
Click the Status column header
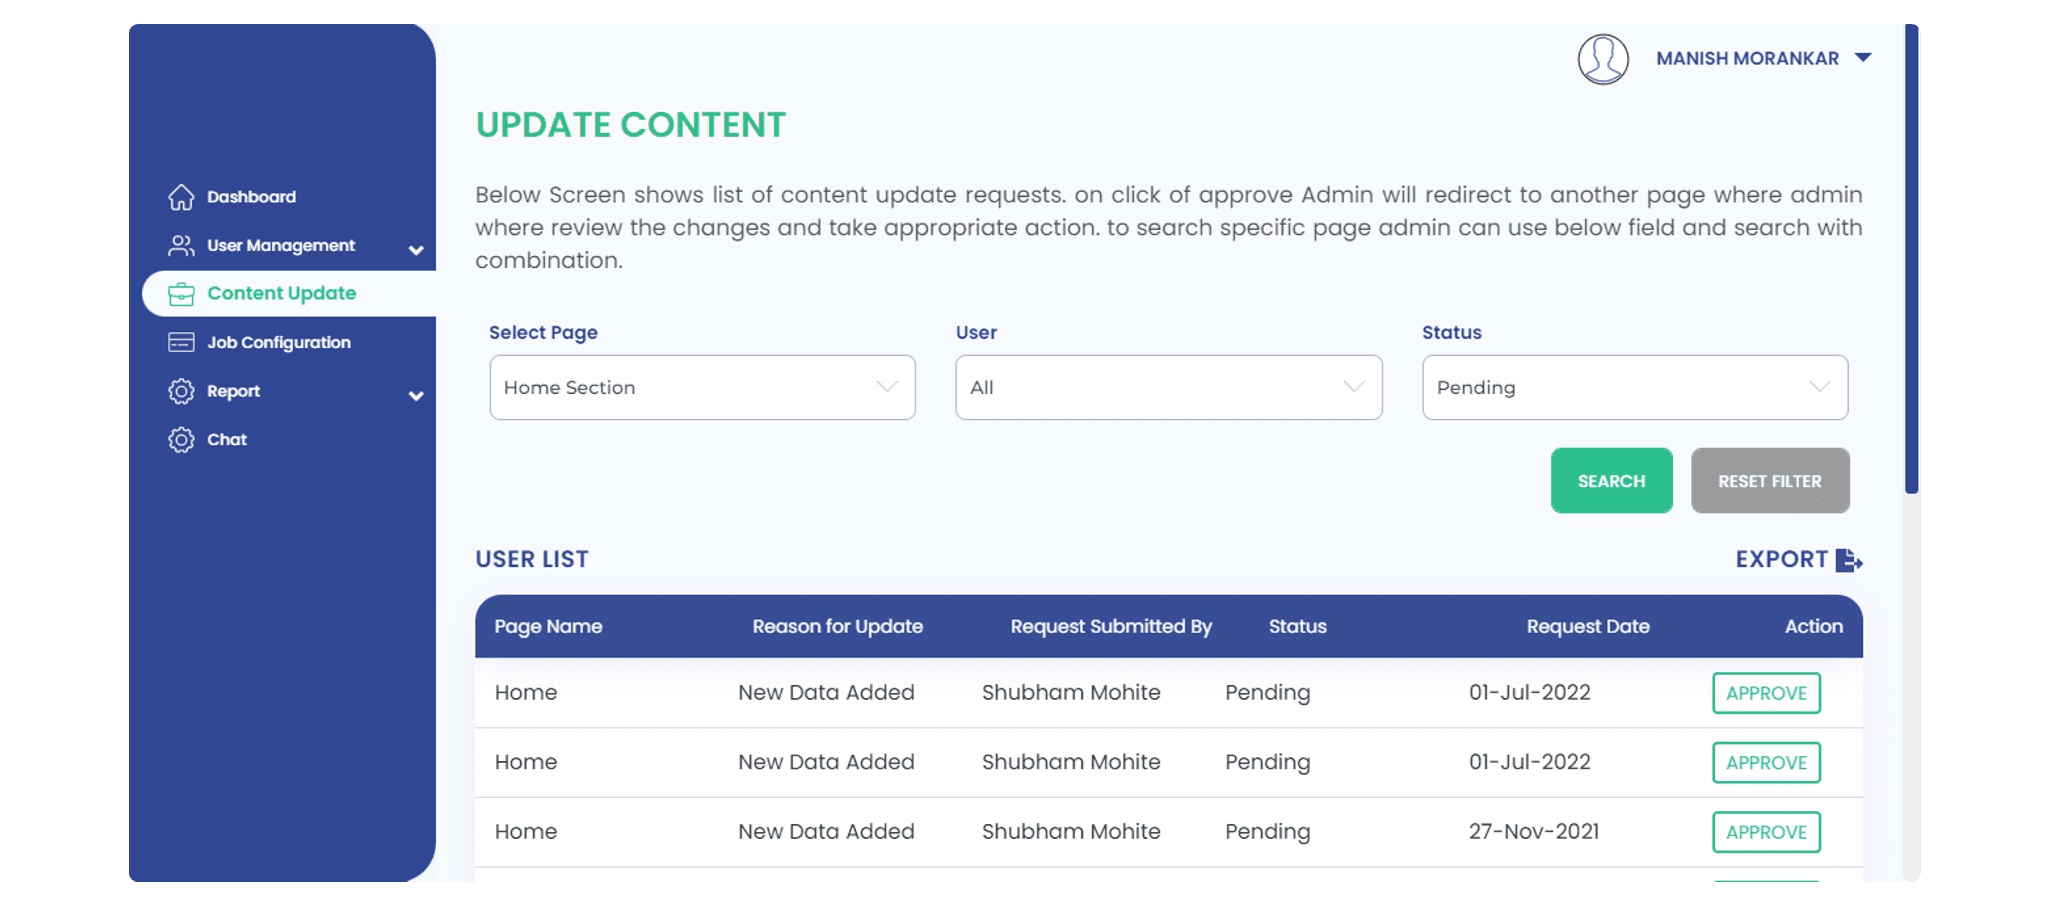pyautogui.click(x=1297, y=626)
